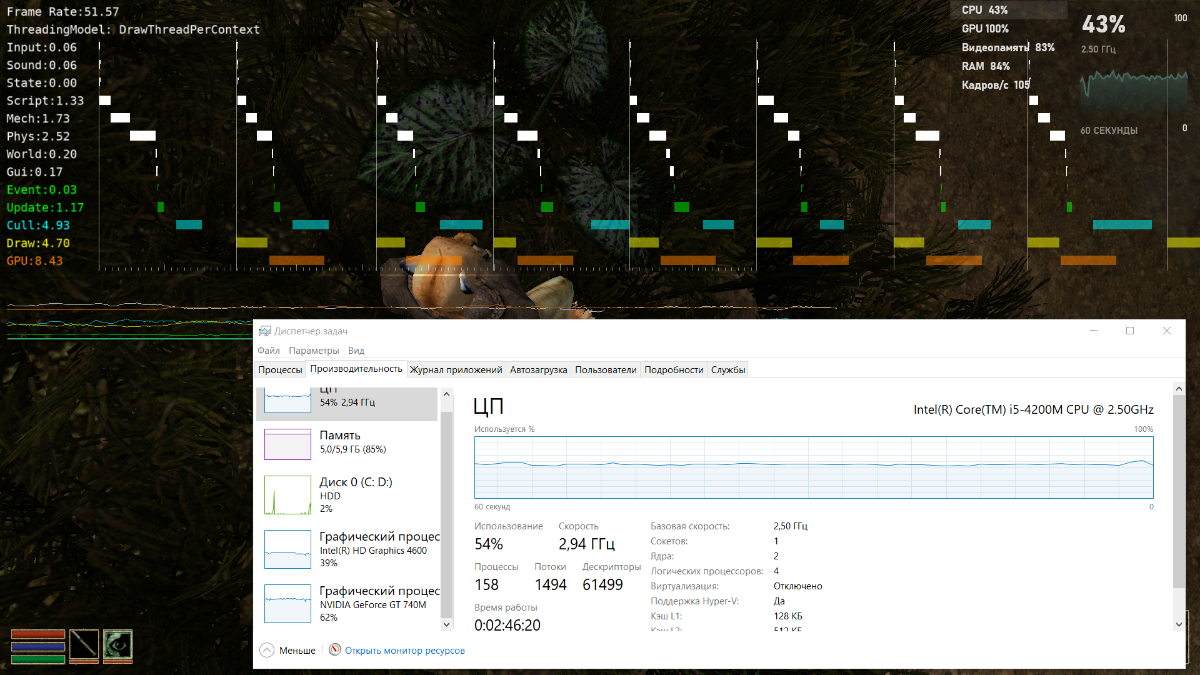1200x675 pixels.
Task: Click the red health bar in HUD
Action: coord(38,634)
